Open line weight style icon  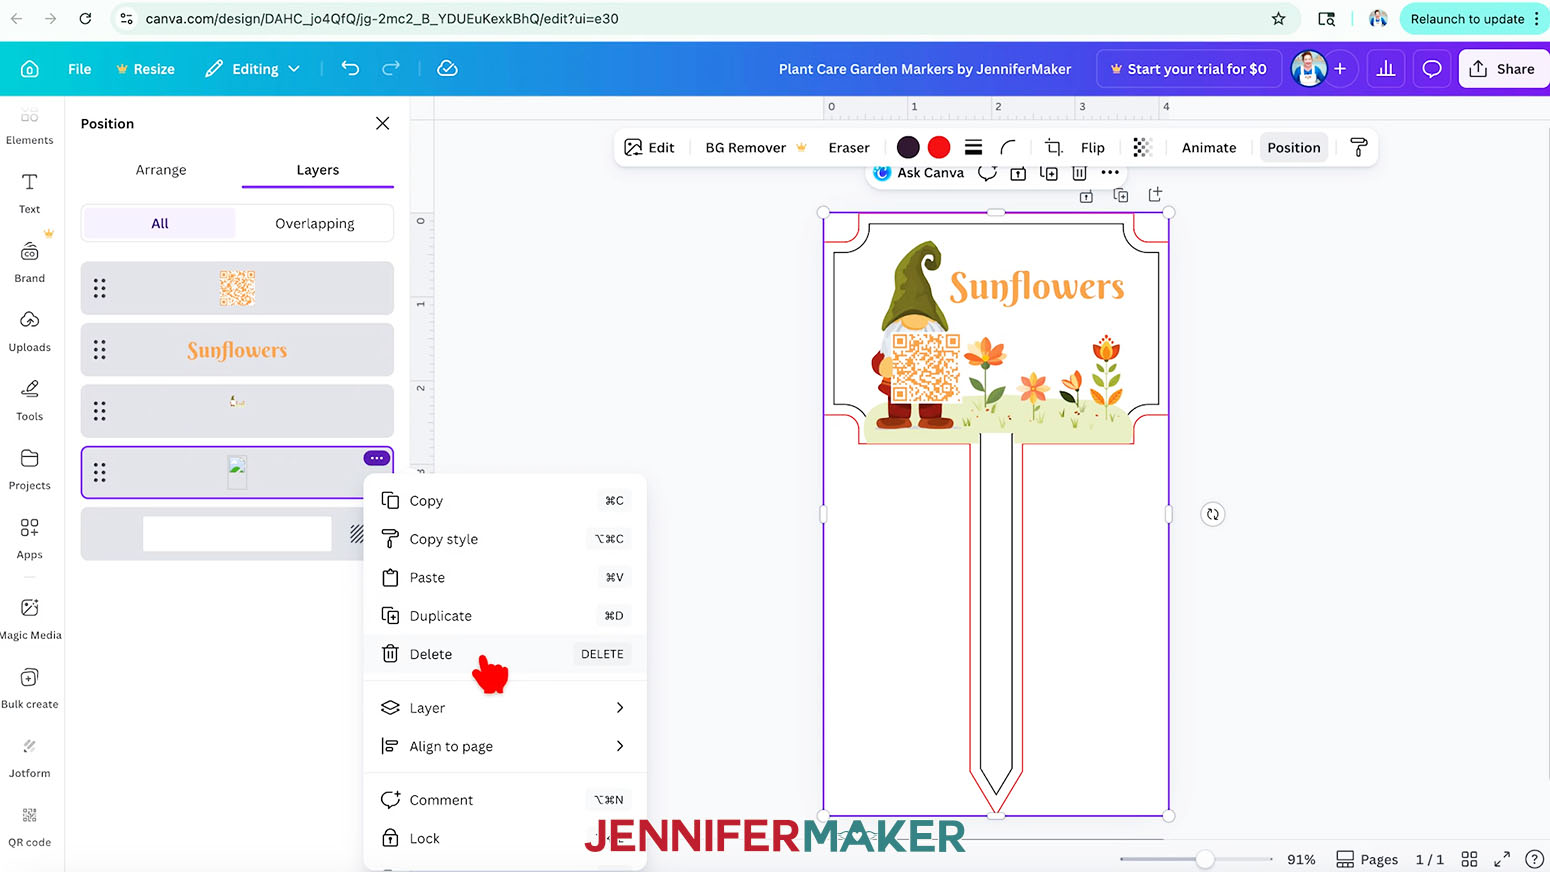pyautogui.click(x=973, y=147)
